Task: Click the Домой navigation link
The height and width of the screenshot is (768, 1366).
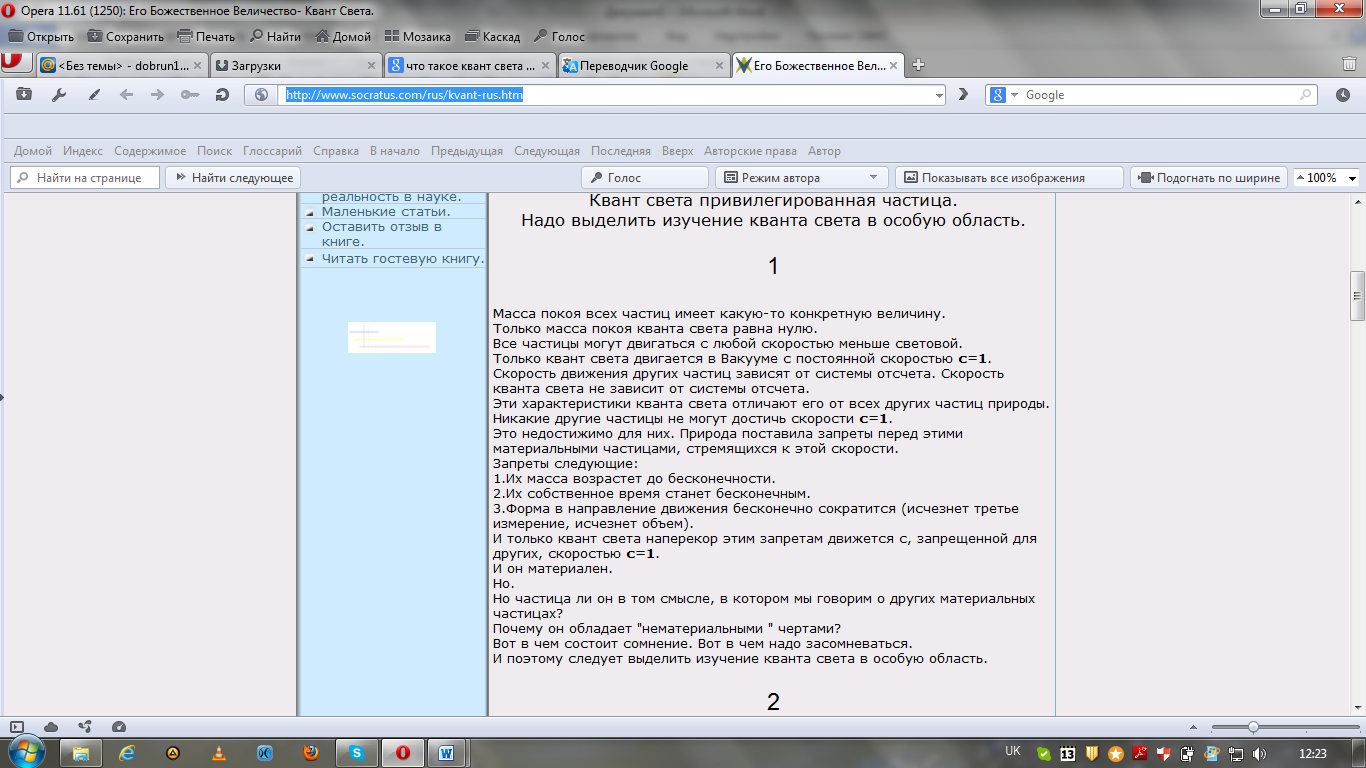Action: (x=33, y=151)
